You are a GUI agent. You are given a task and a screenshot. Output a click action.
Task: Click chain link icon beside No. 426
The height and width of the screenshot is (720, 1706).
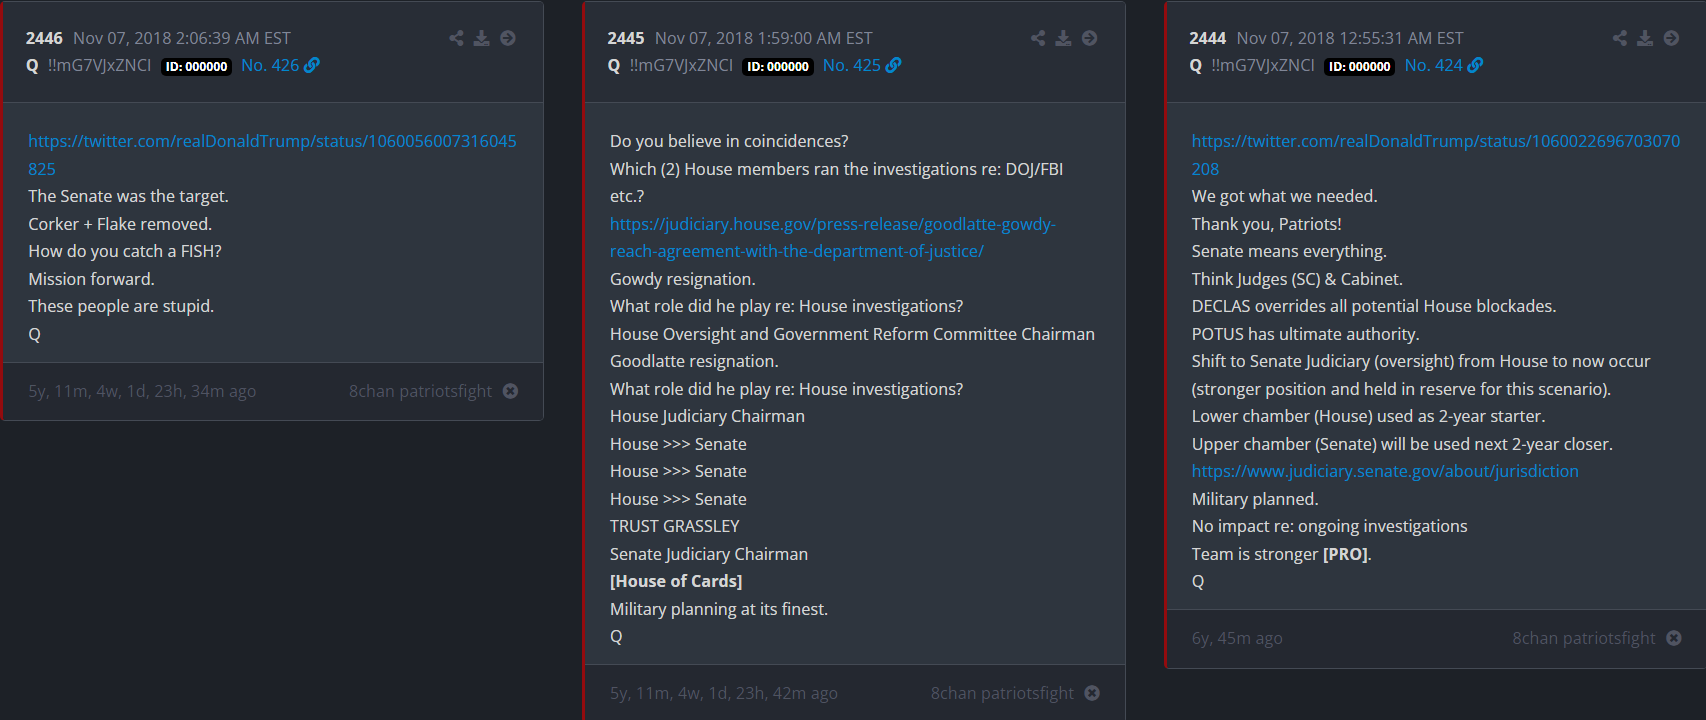(x=312, y=65)
